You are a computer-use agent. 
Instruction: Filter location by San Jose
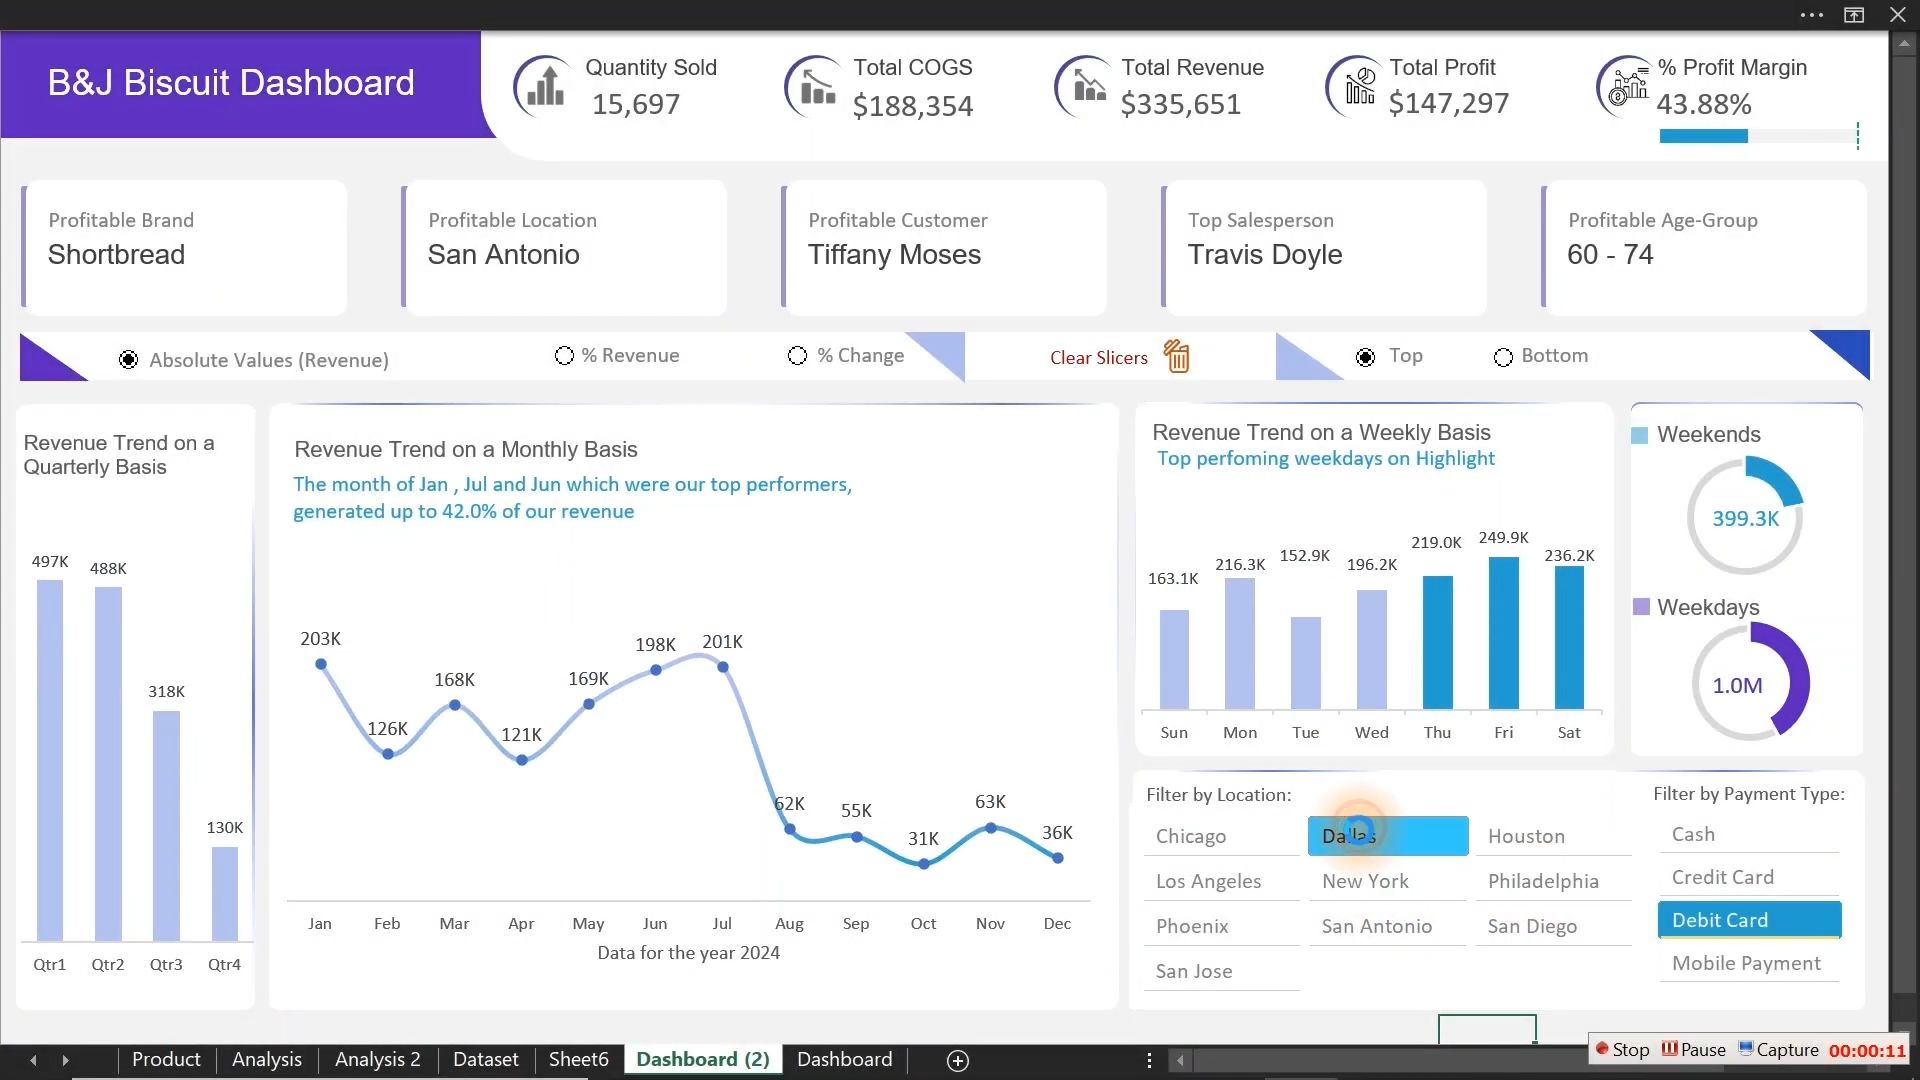tap(1221, 971)
